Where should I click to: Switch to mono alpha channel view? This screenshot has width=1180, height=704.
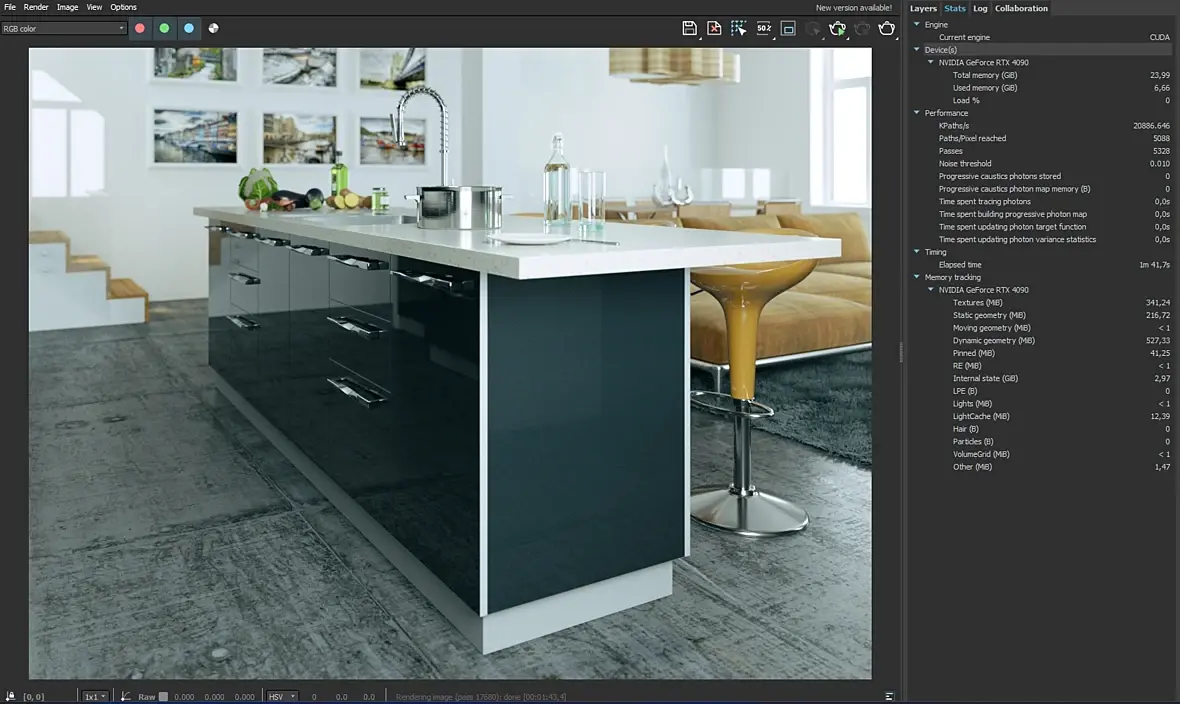click(x=214, y=28)
